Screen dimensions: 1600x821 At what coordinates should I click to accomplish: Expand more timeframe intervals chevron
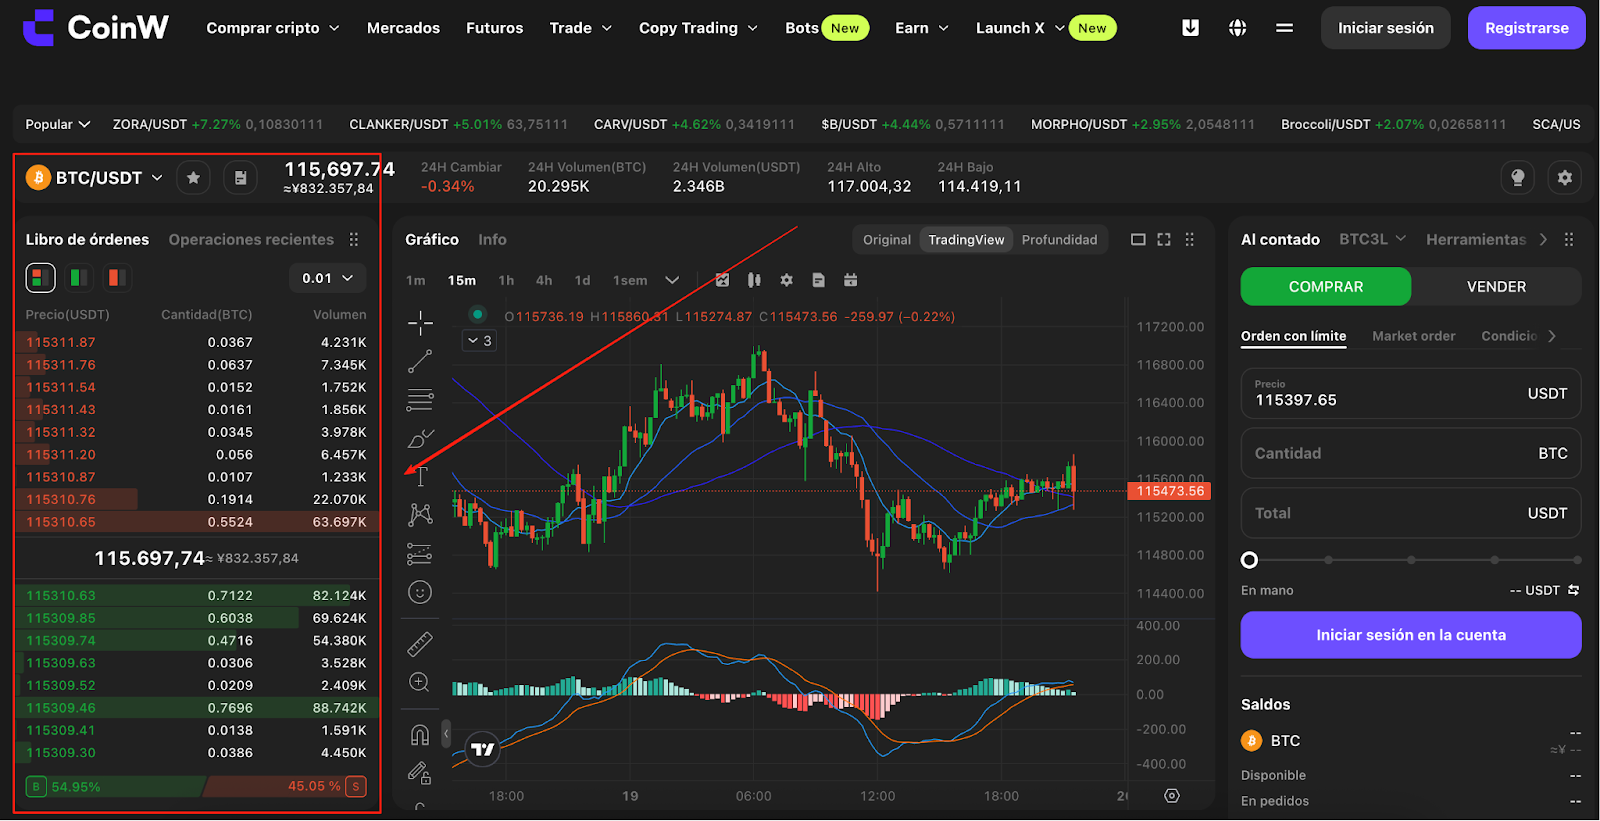[672, 280]
